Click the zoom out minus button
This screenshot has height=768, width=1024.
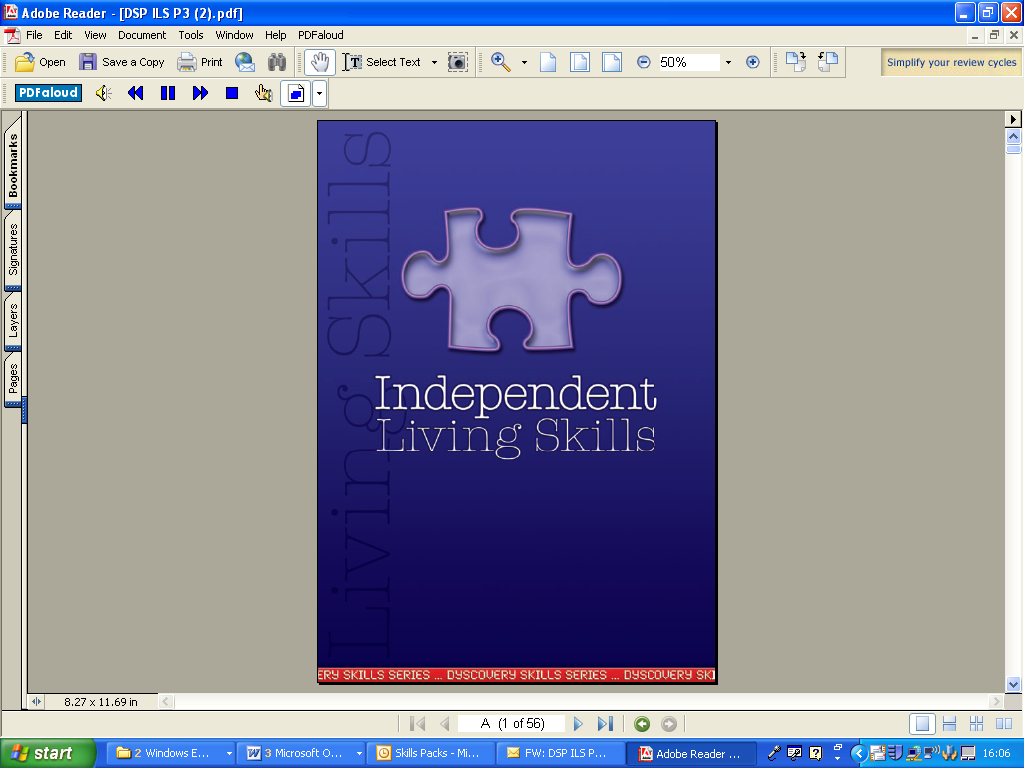coord(643,62)
